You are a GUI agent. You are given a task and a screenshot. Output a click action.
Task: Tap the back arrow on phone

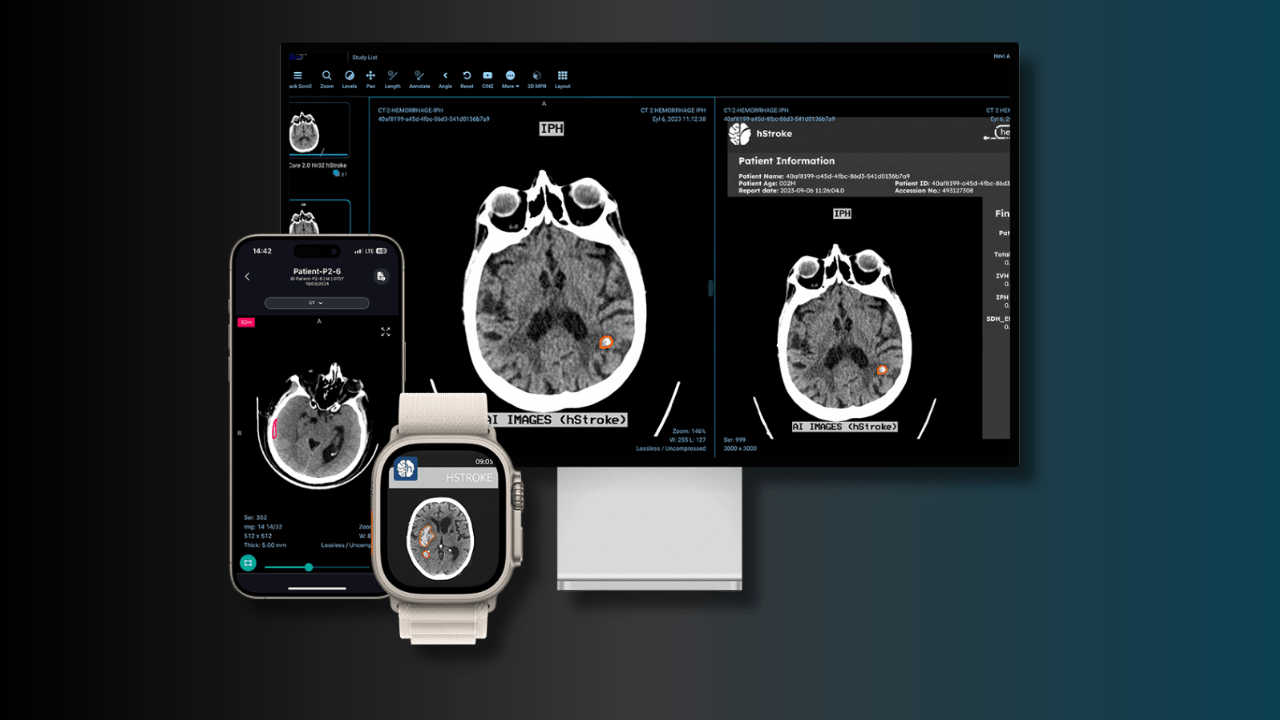point(248,277)
